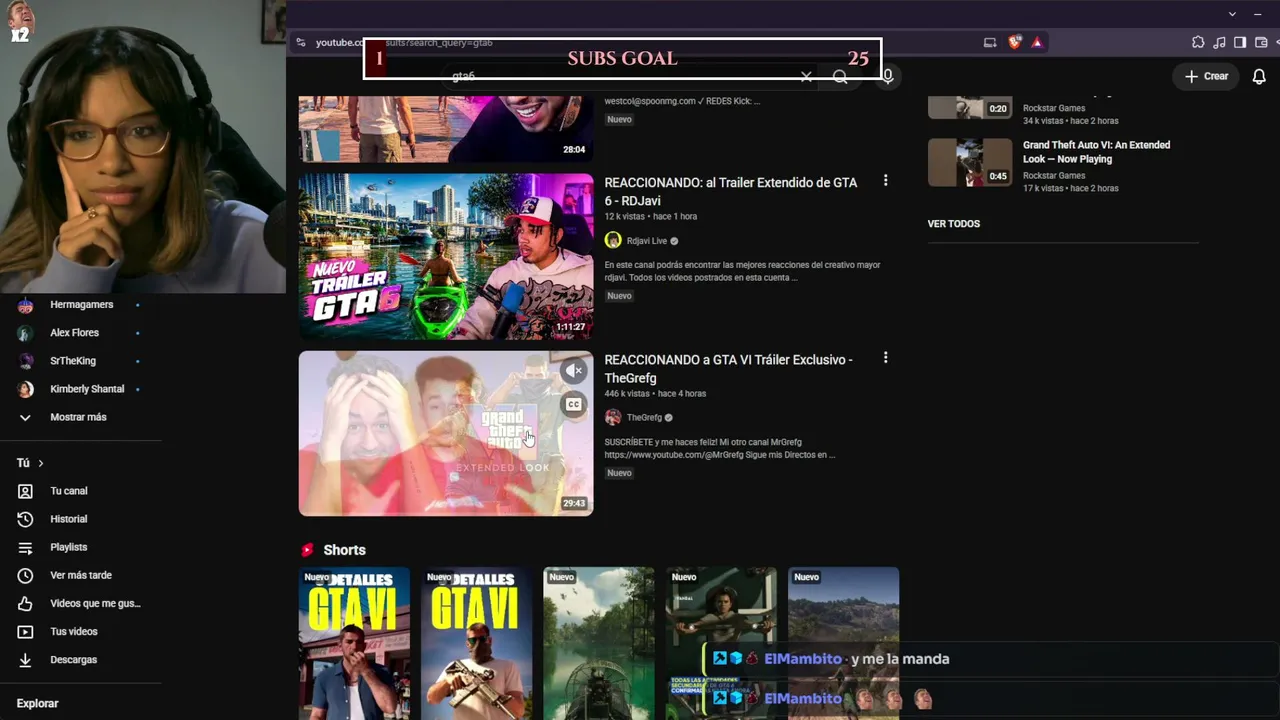Click the Descargas download arrow icon
The height and width of the screenshot is (720, 1280).
click(26, 660)
